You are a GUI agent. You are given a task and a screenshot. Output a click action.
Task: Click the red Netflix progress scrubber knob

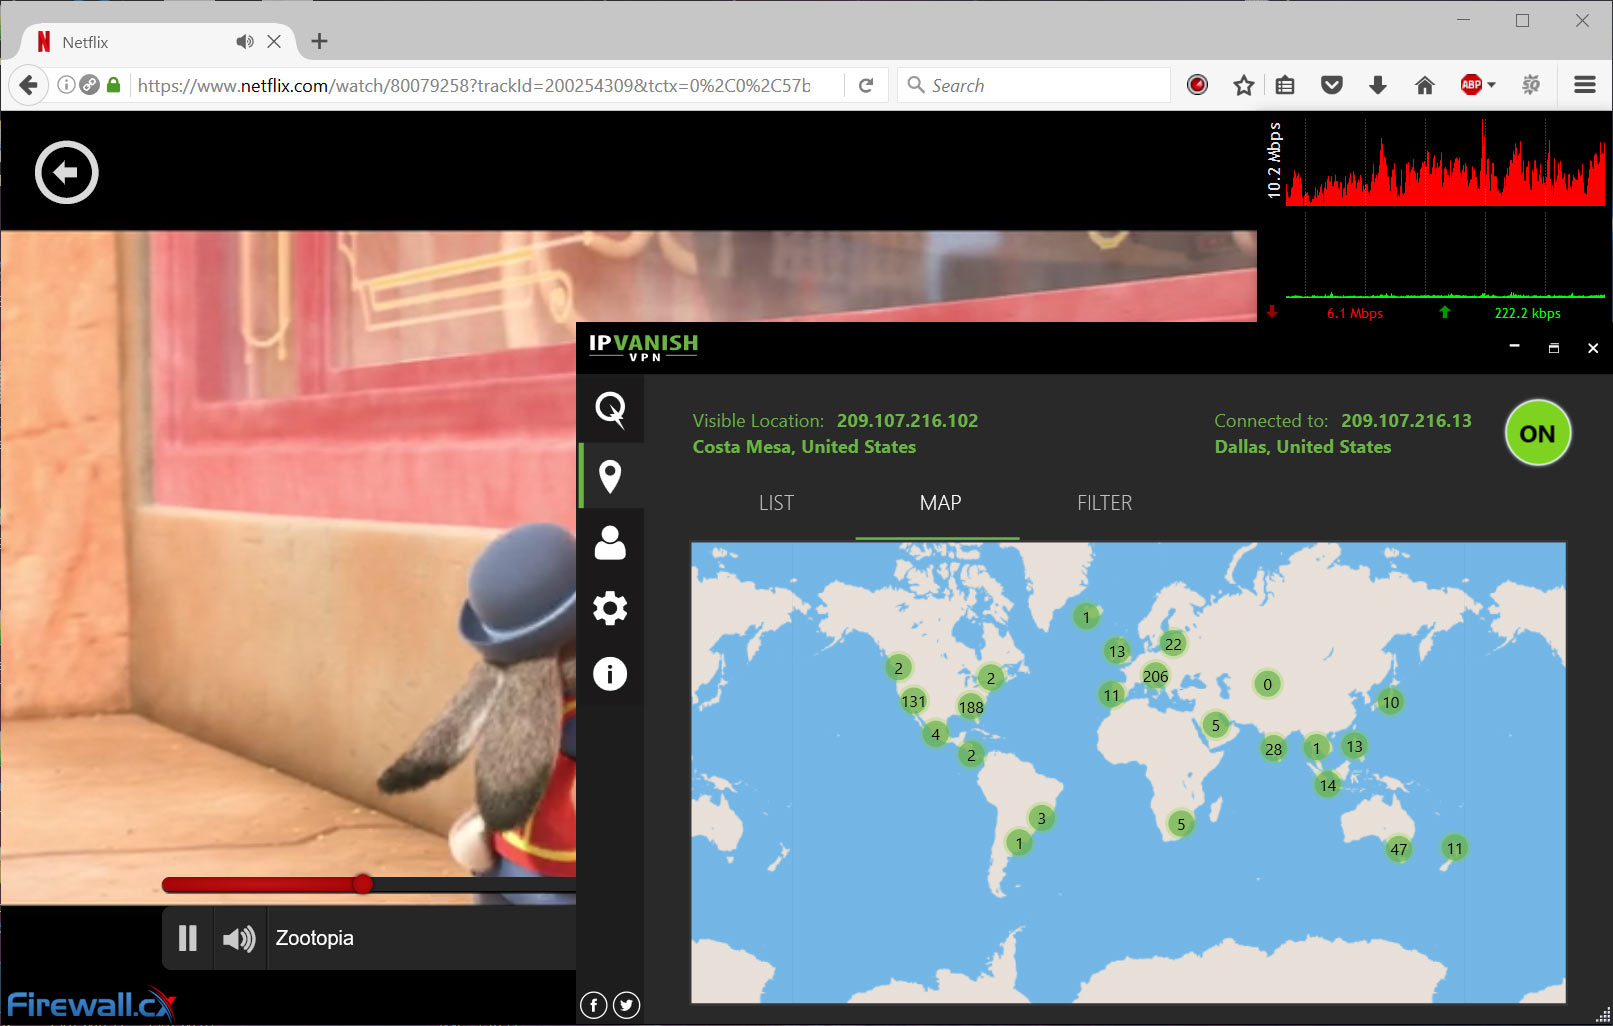pyautogui.click(x=363, y=884)
